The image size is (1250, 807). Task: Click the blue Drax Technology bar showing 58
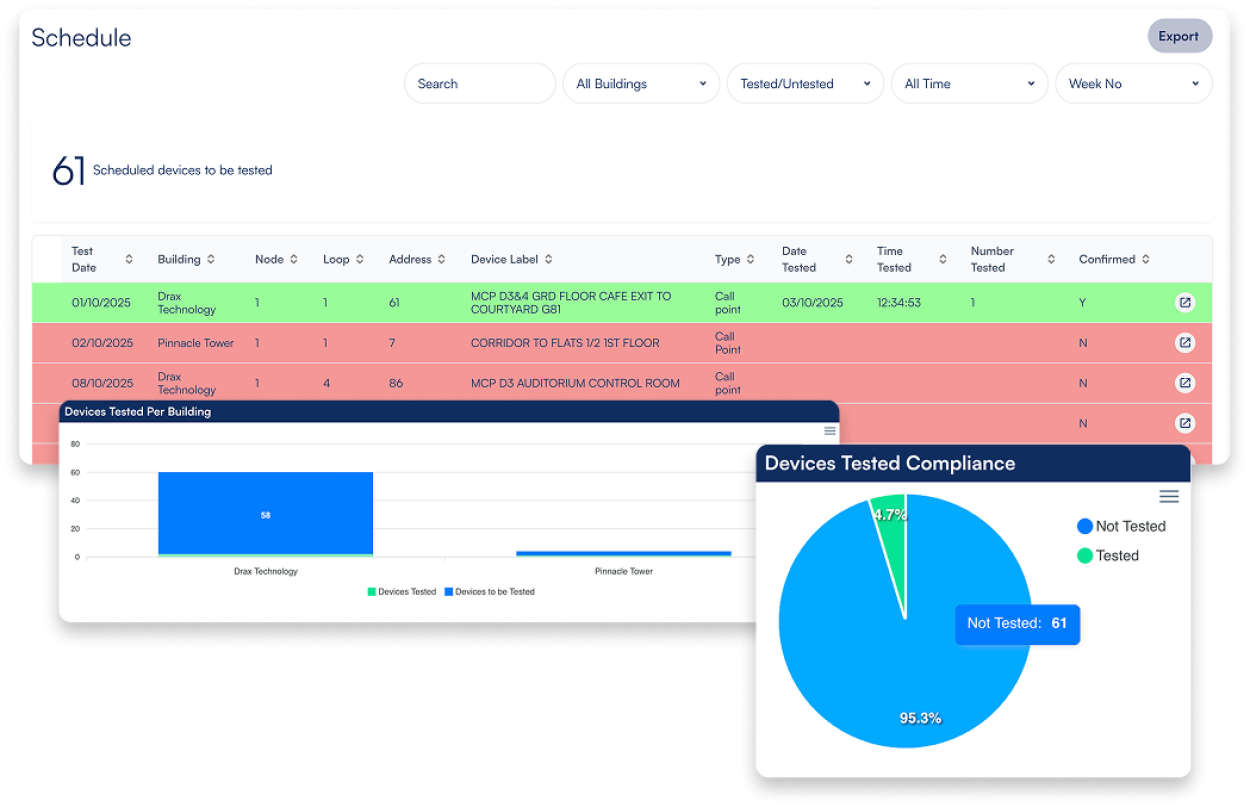click(x=265, y=513)
